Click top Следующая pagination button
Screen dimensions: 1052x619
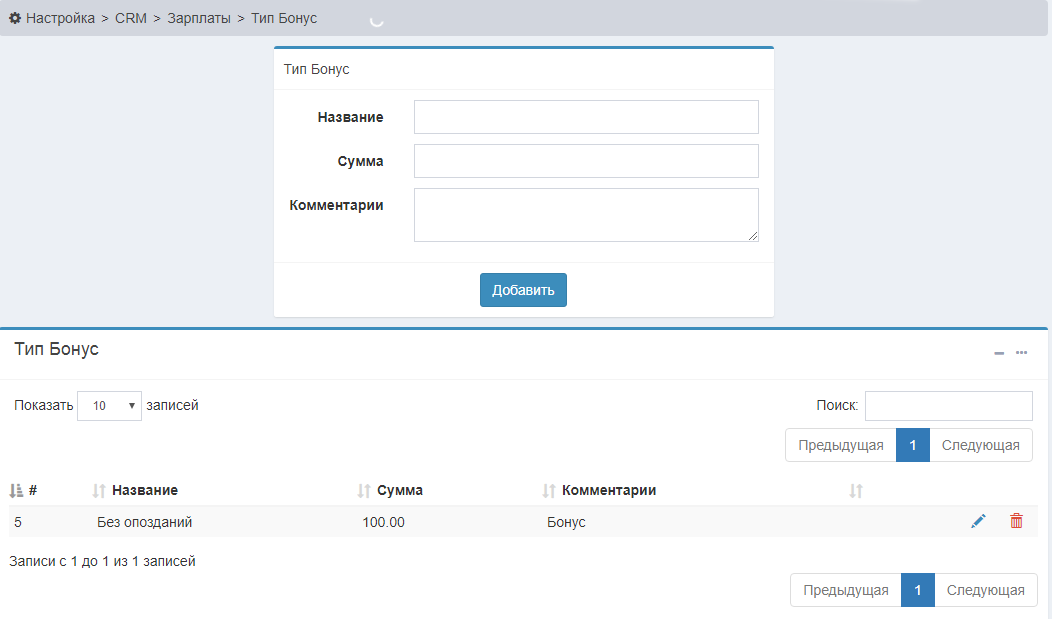tap(980, 445)
